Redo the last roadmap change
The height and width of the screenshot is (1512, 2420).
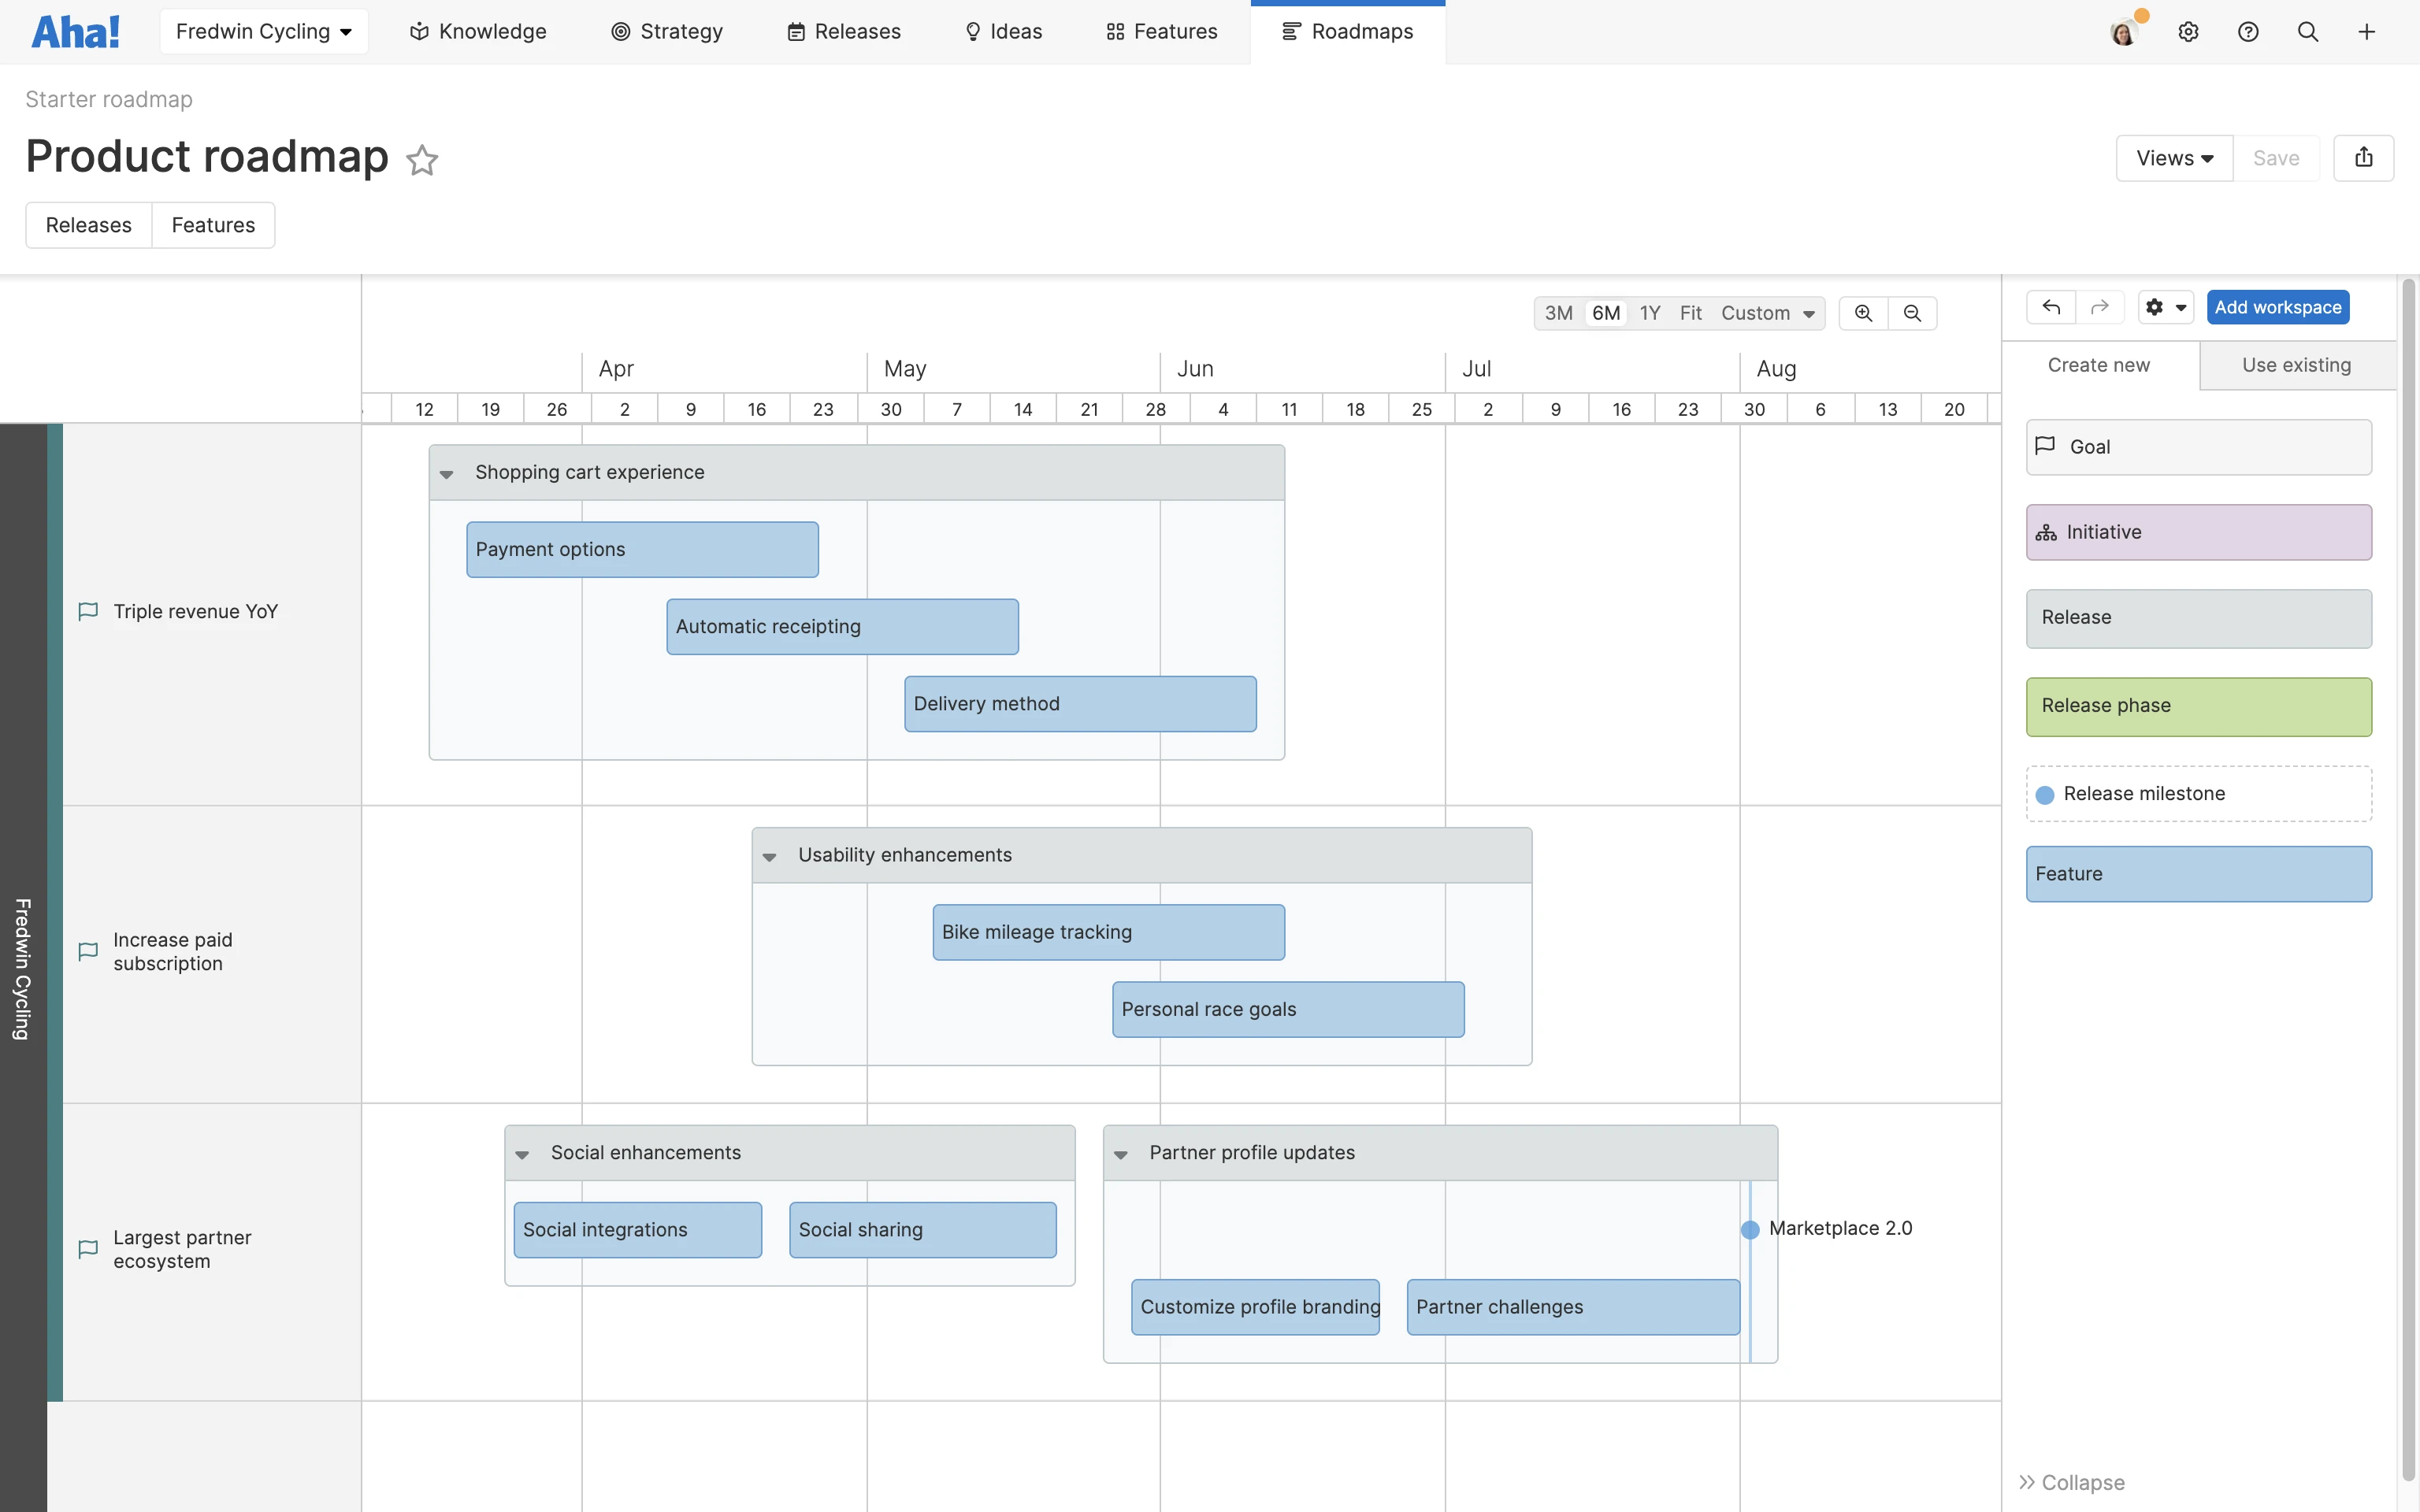[x=2101, y=307]
